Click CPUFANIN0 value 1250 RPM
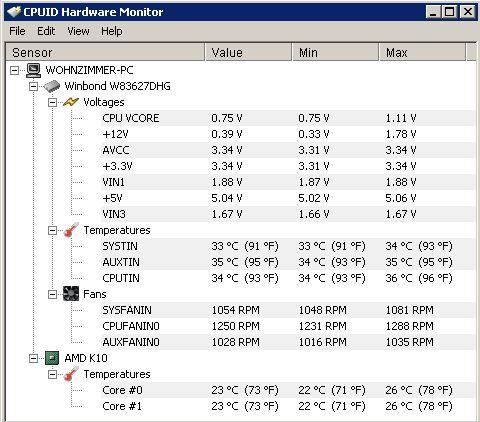 point(235,326)
